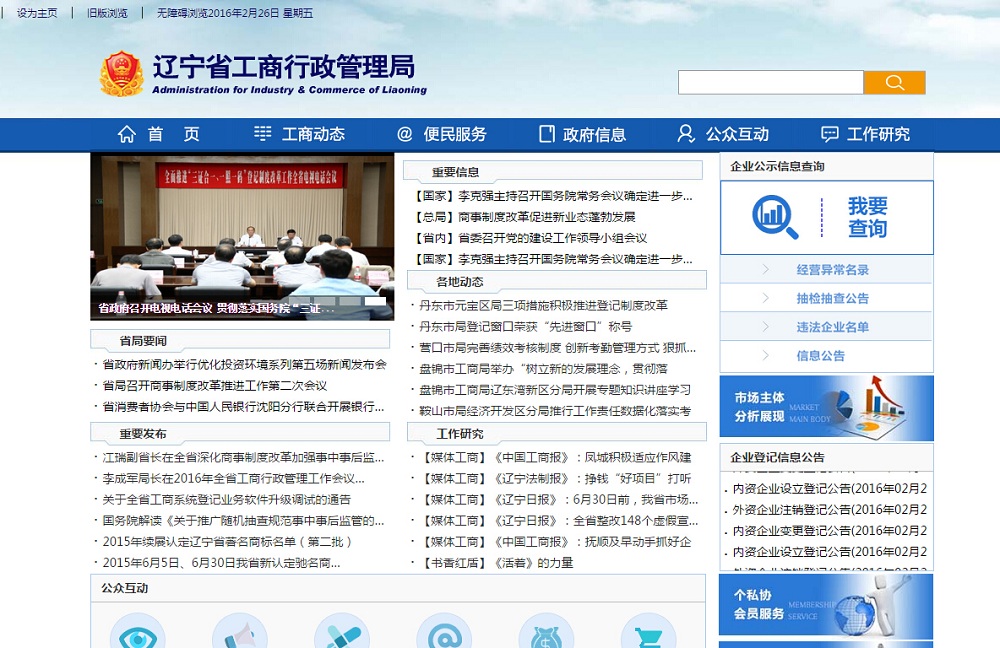
Task: Open news 鞍山市局经济开发区分局推行工作责任数据化
Action: pyautogui.click(x=555, y=411)
